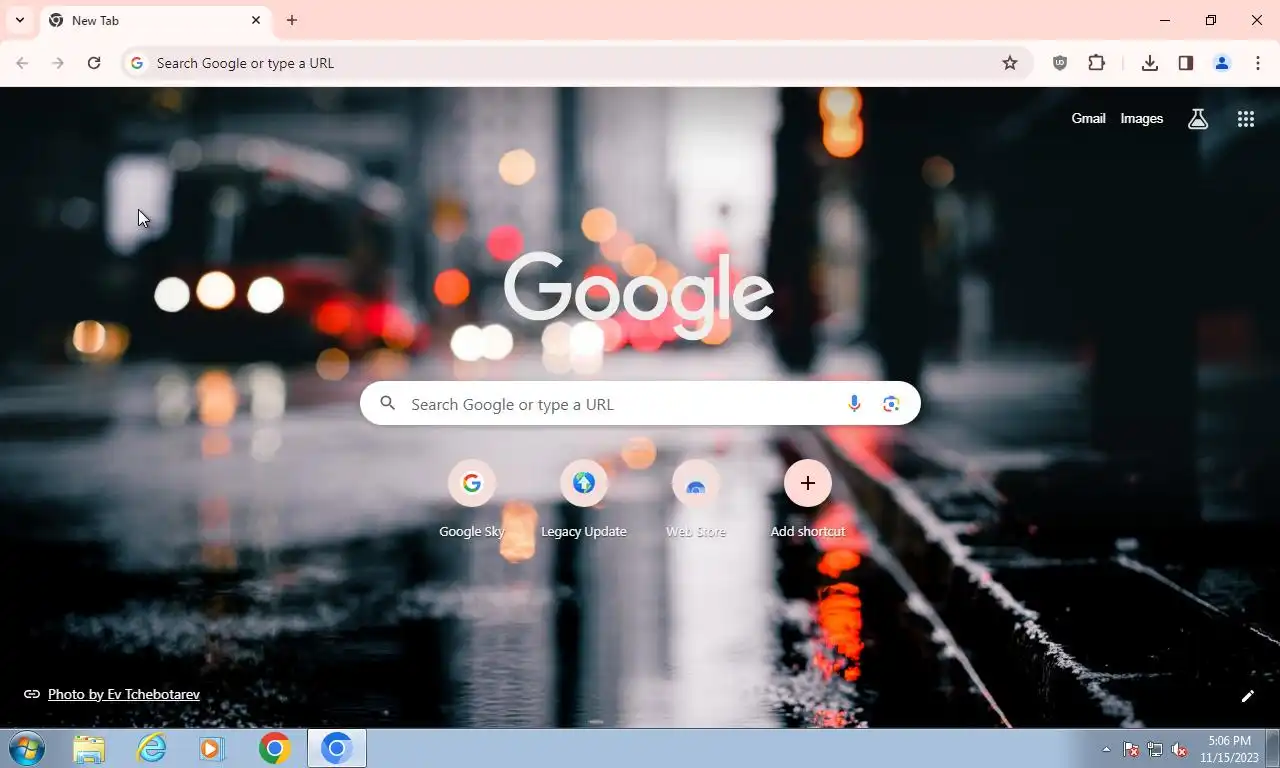
Task: Launch Windows Media Player from taskbar
Action: [x=212, y=748]
